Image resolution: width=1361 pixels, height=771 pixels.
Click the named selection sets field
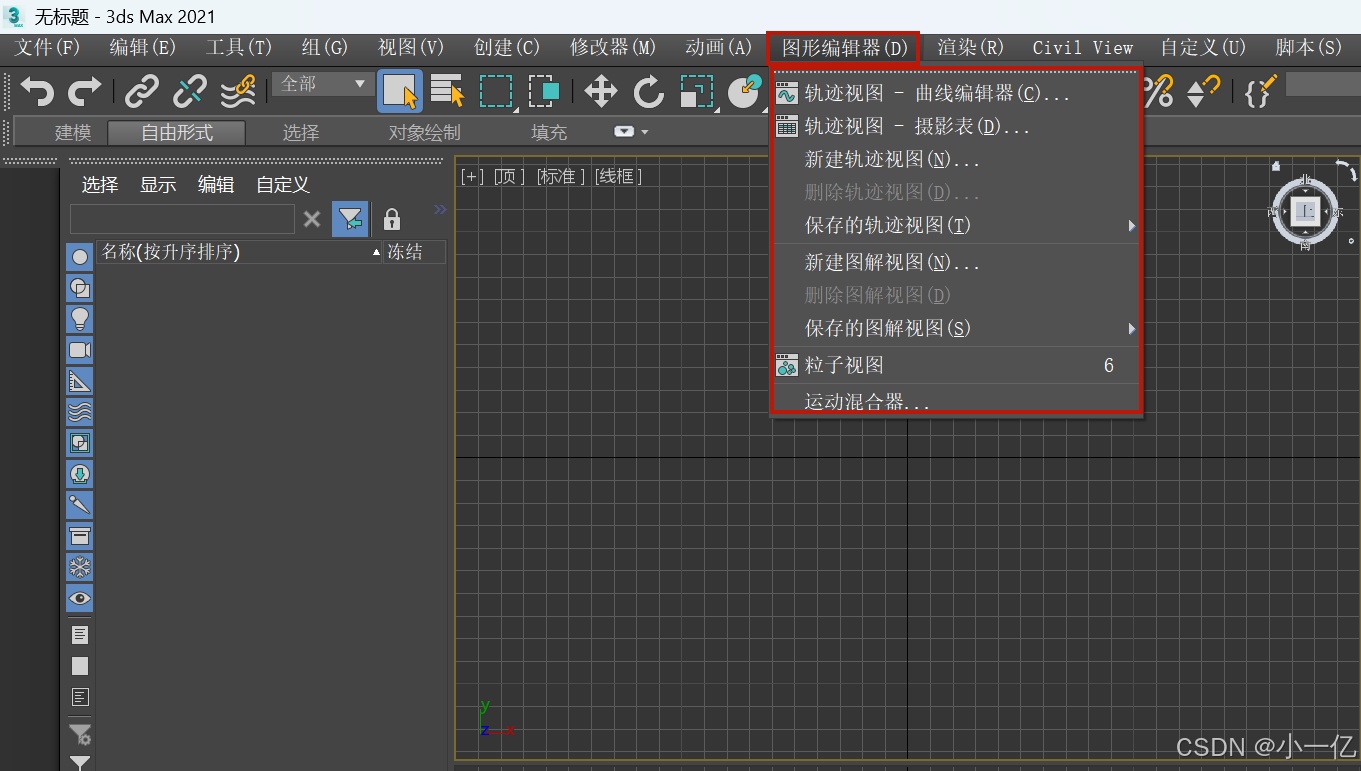pyautogui.click(x=1323, y=84)
